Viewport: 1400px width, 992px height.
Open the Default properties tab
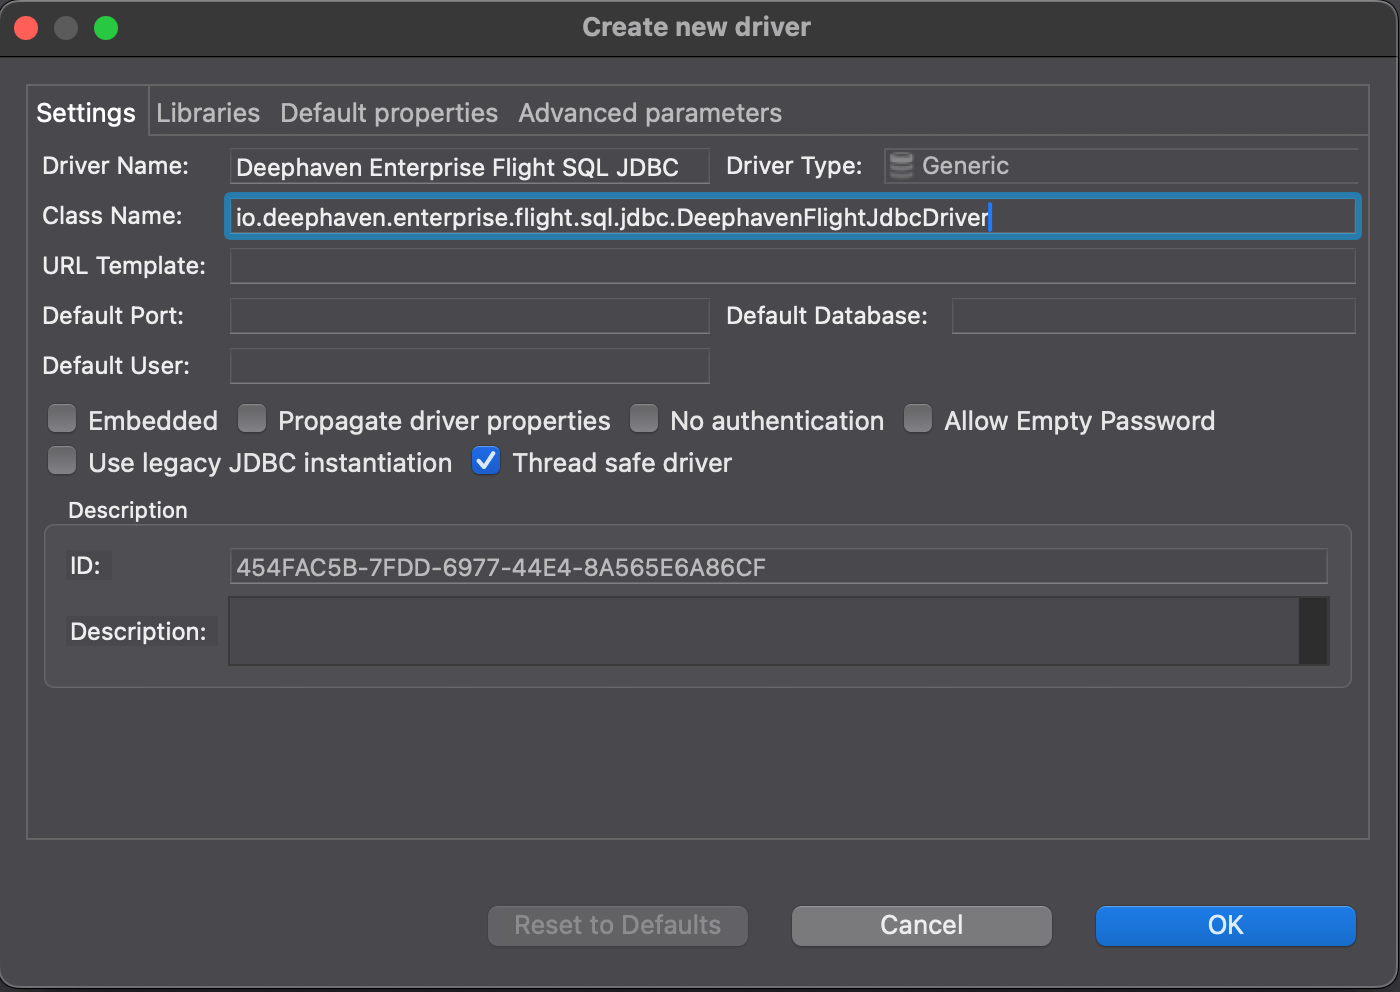coord(388,113)
